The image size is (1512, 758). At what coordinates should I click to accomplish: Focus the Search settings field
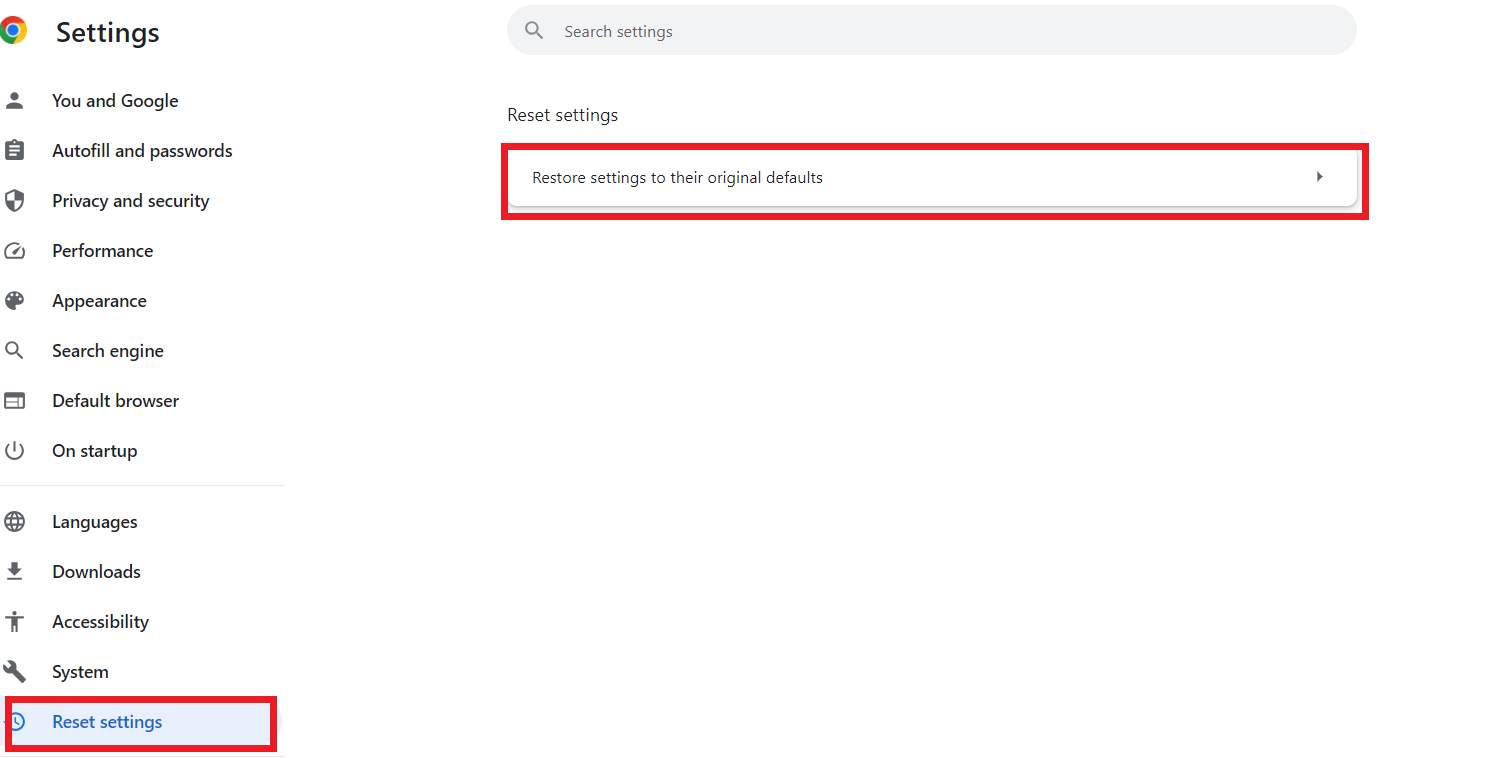[932, 31]
